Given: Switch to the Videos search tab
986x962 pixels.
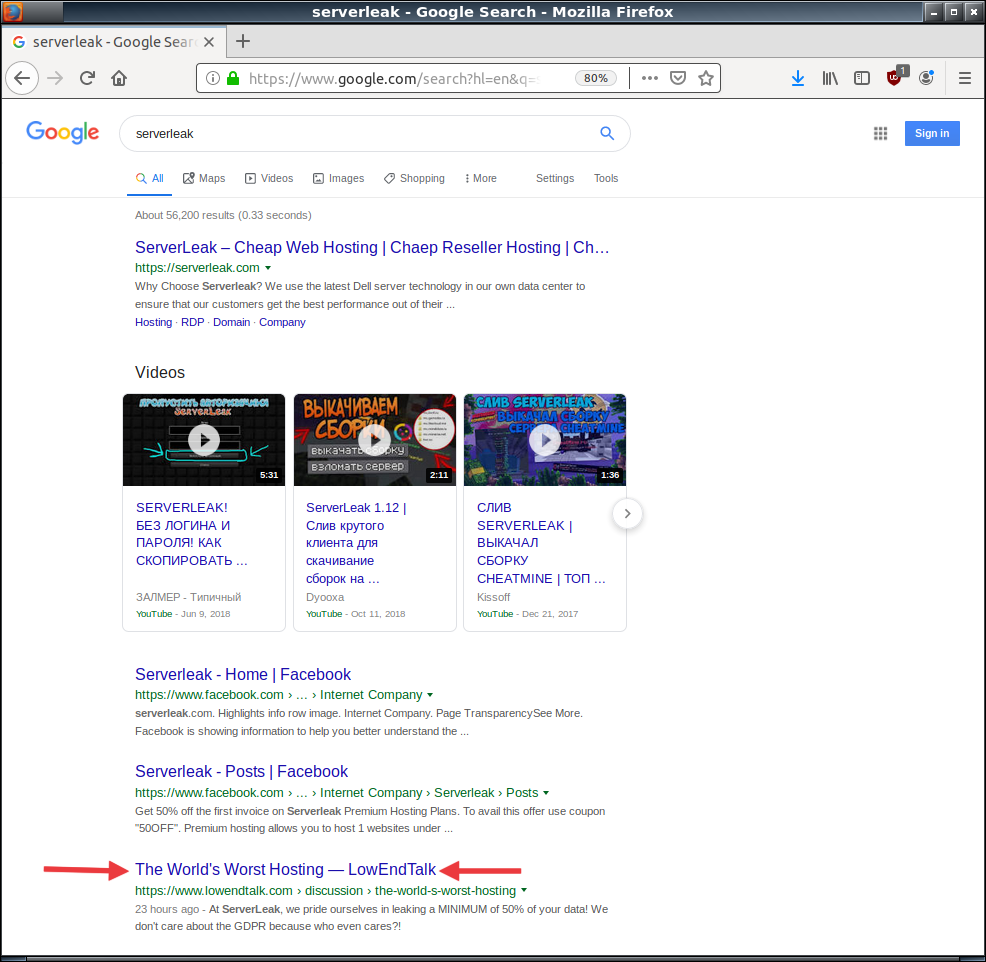Looking at the screenshot, I should point(269,178).
